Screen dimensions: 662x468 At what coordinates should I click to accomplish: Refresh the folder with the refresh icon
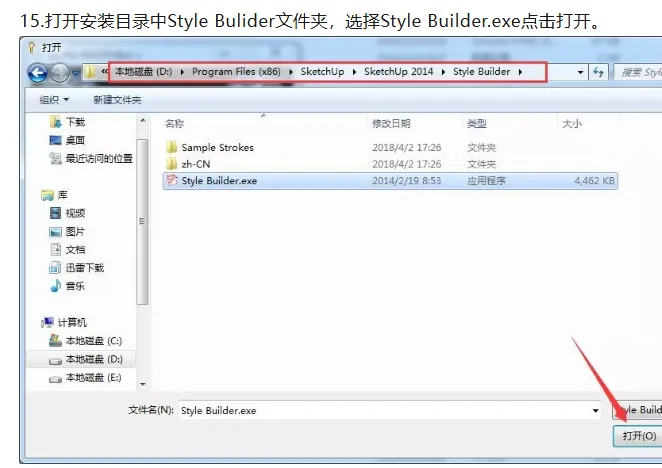pos(598,72)
